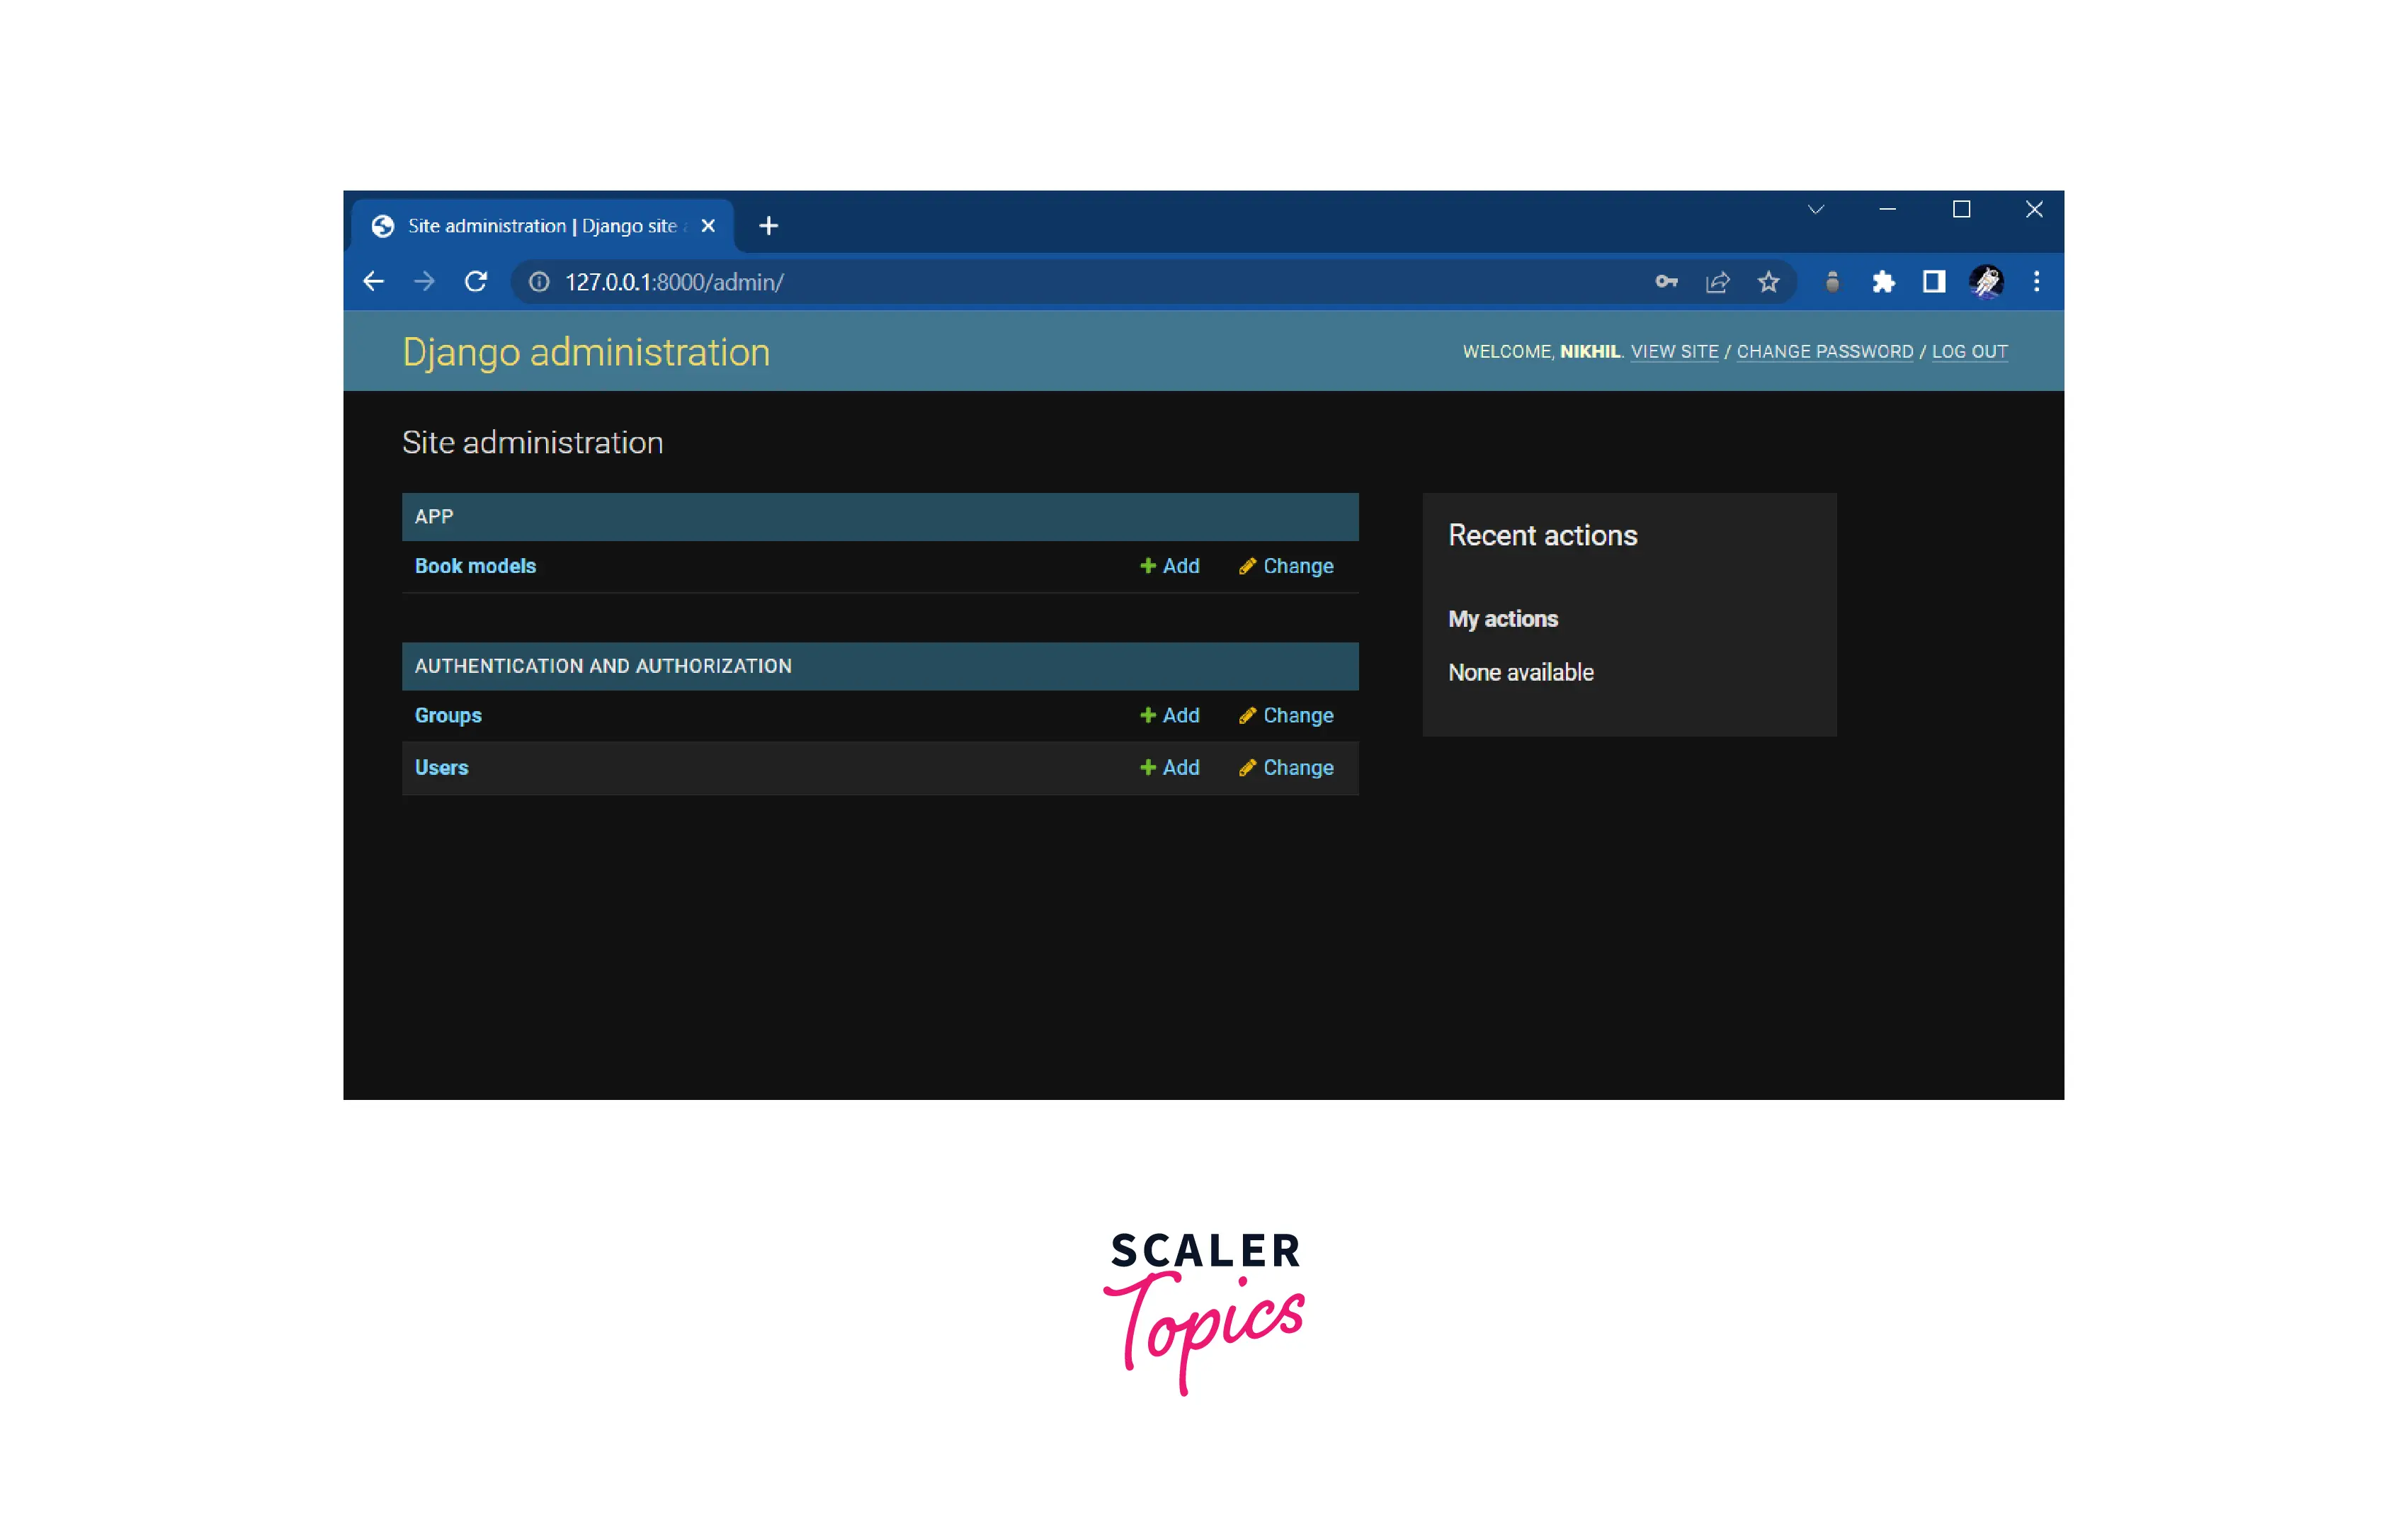
Task: Maximize the browser window
Action: tap(1961, 210)
